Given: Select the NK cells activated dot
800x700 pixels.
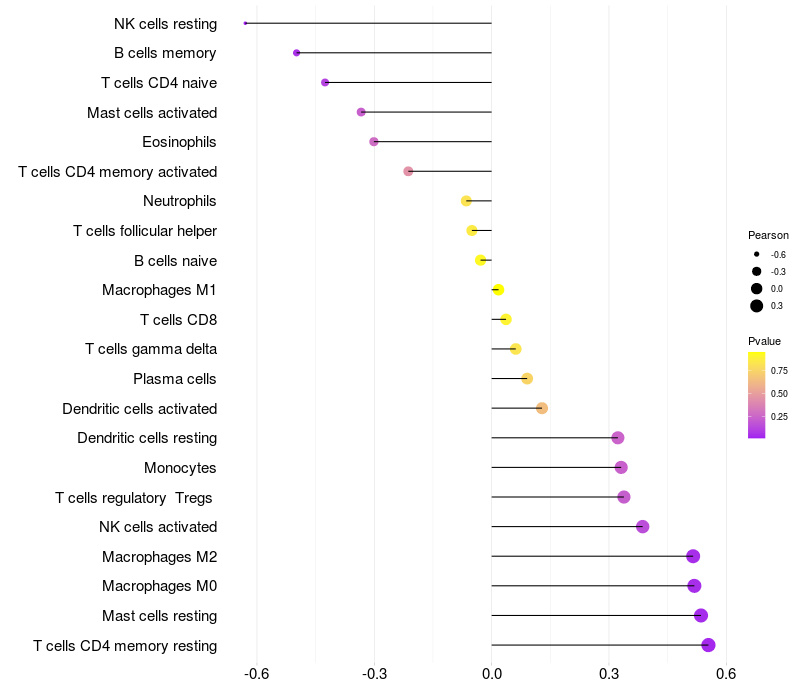Looking at the screenshot, I should pos(642,527).
